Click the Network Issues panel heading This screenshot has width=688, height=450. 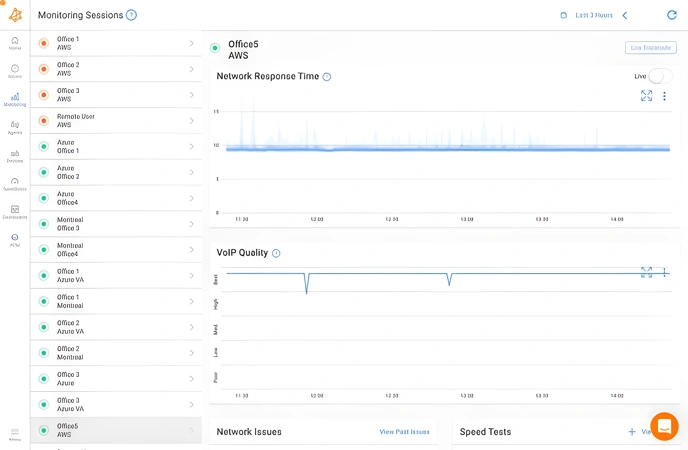pos(249,432)
